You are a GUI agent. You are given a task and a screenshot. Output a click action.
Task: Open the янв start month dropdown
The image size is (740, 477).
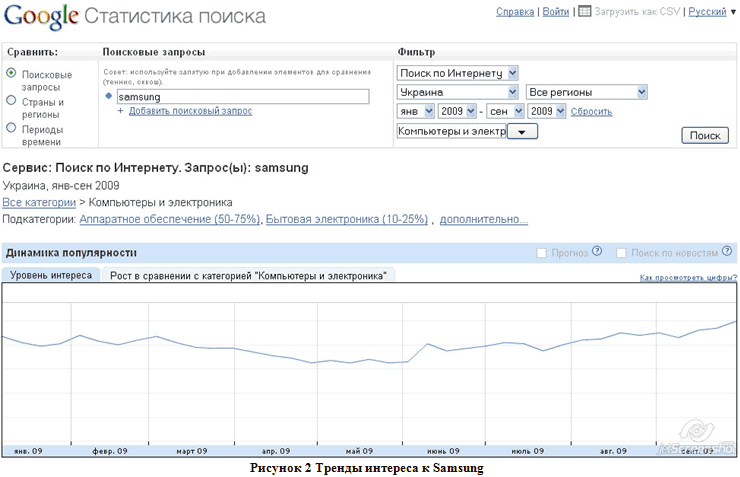(x=416, y=111)
